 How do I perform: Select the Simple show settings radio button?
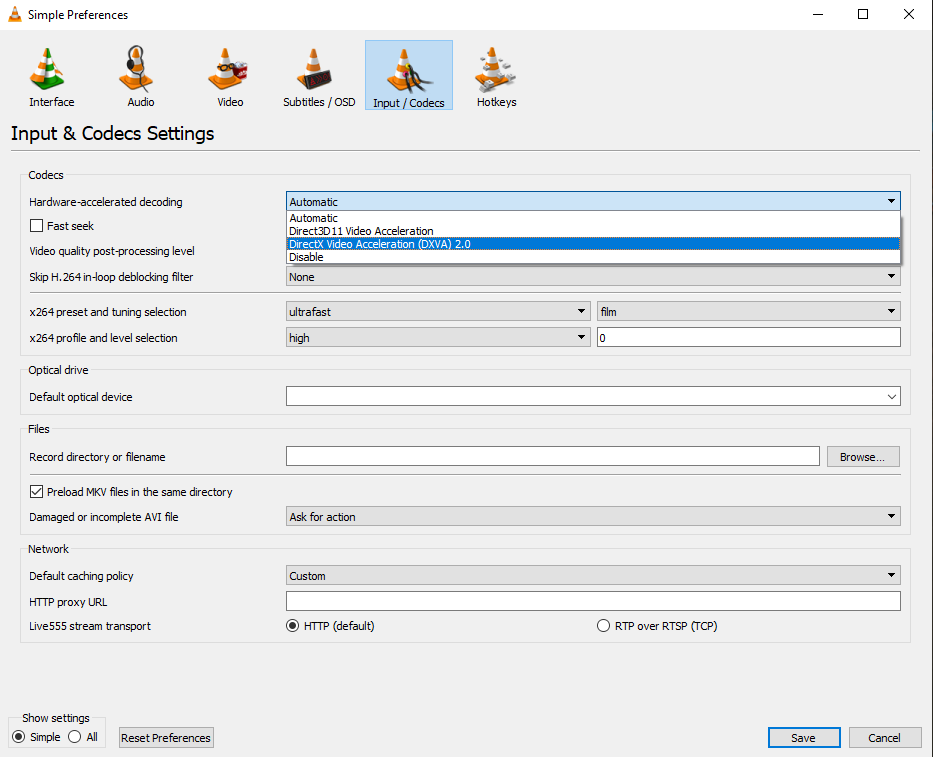(x=18, y=737)
